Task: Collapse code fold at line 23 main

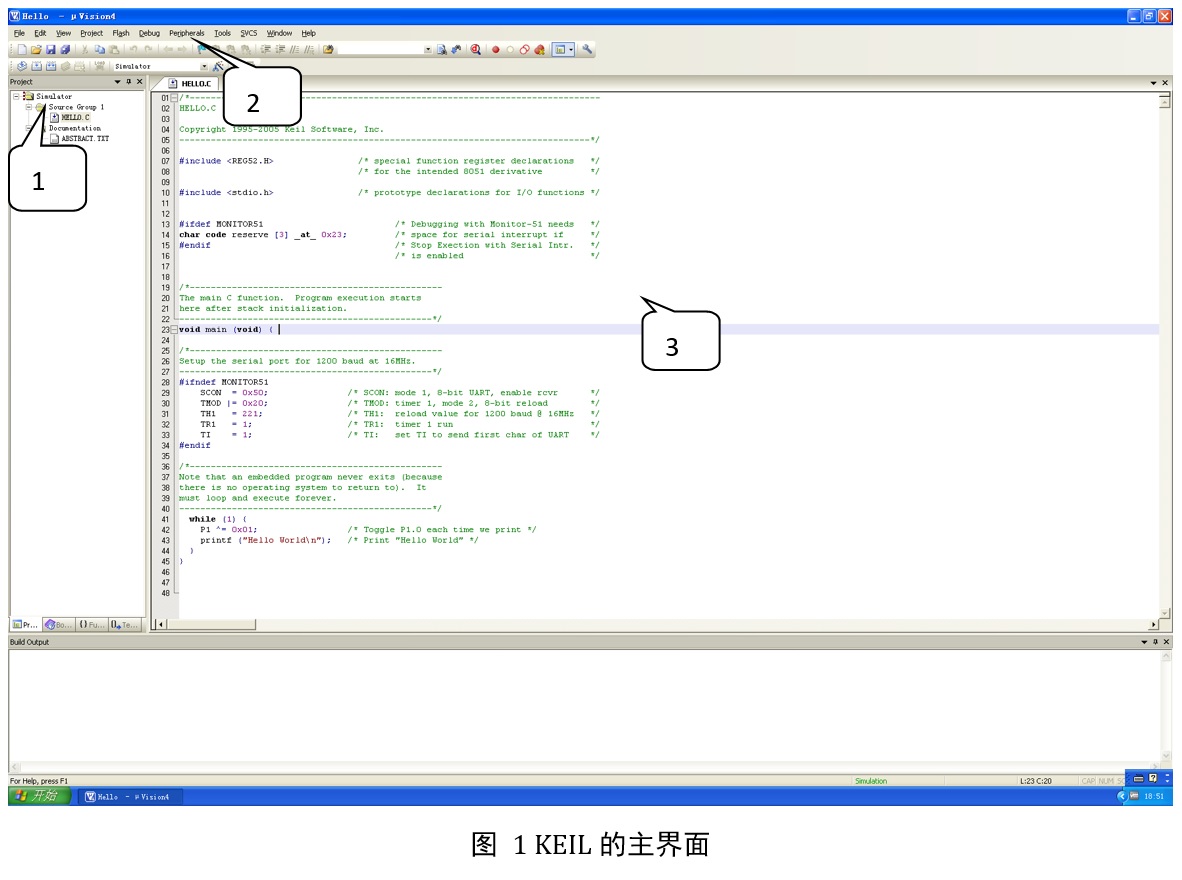Action: 174,330
